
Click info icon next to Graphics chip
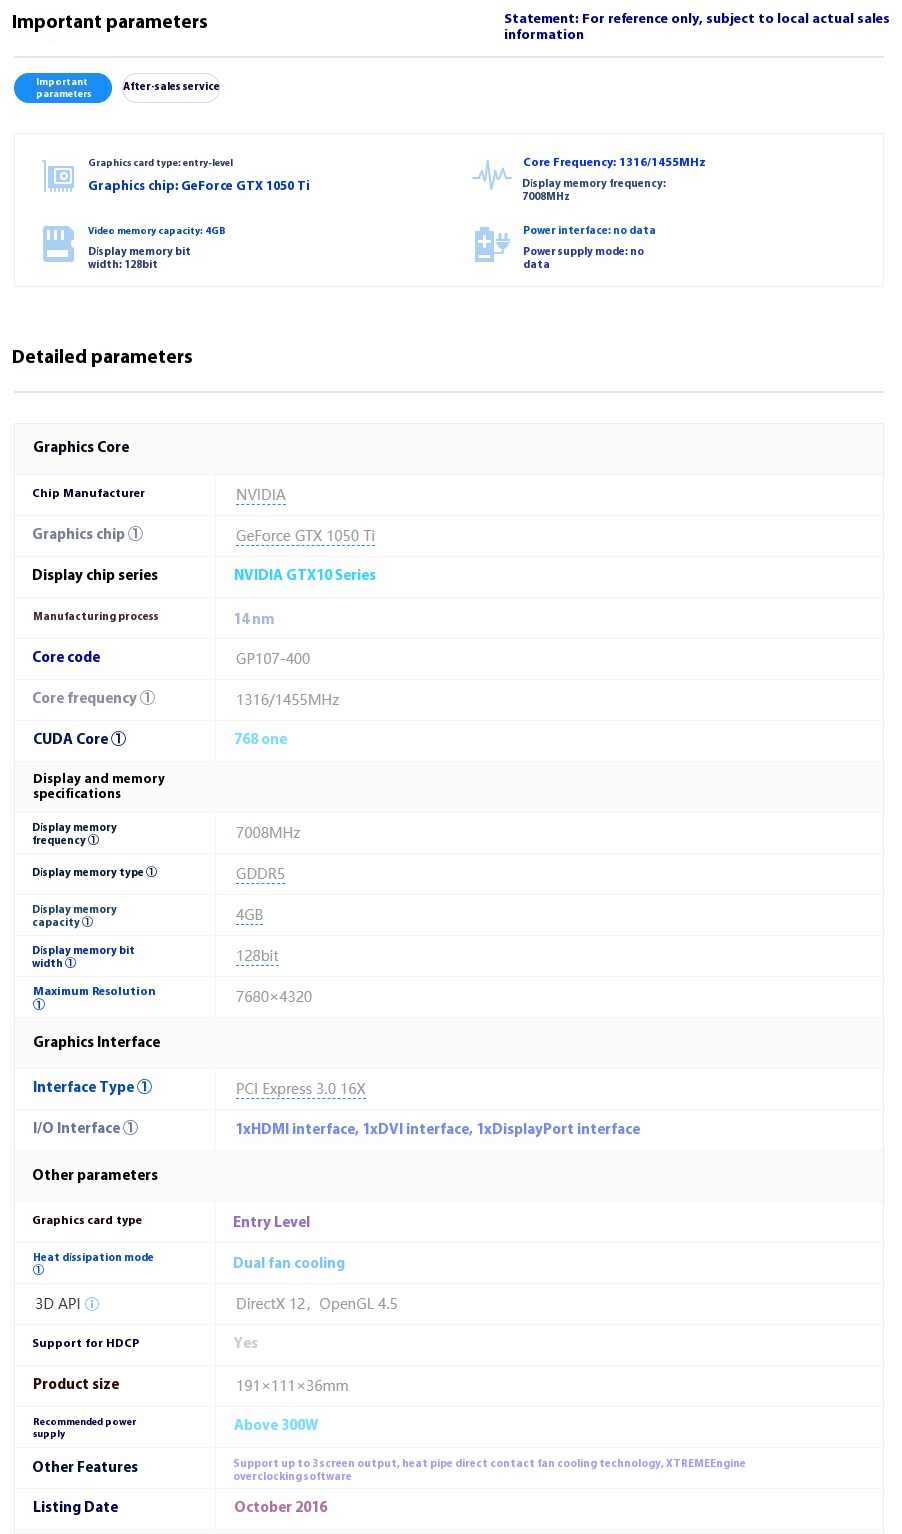(x=136, y=534)
